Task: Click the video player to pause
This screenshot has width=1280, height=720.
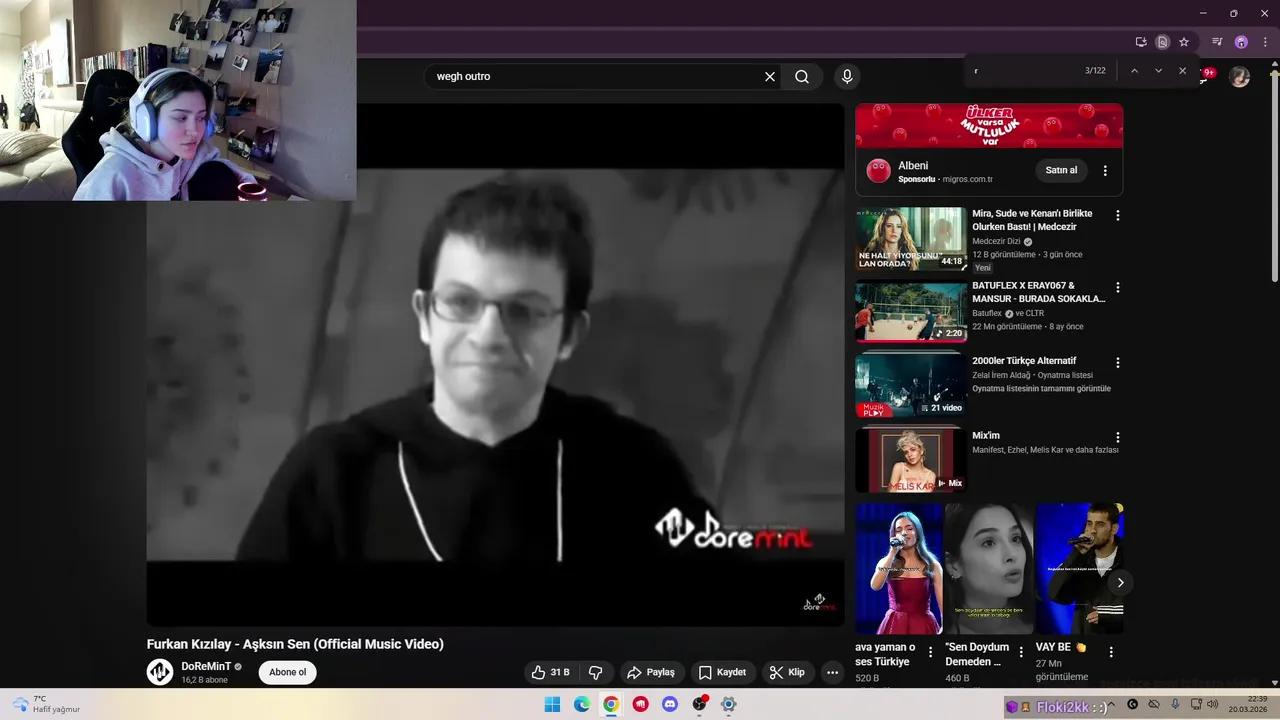Action: pos(495,365)
